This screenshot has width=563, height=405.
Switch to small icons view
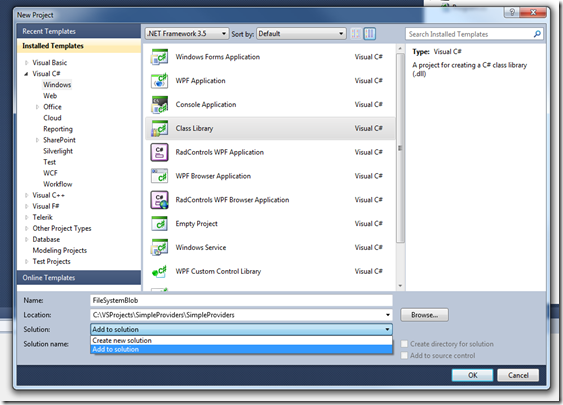coord(355,34)
